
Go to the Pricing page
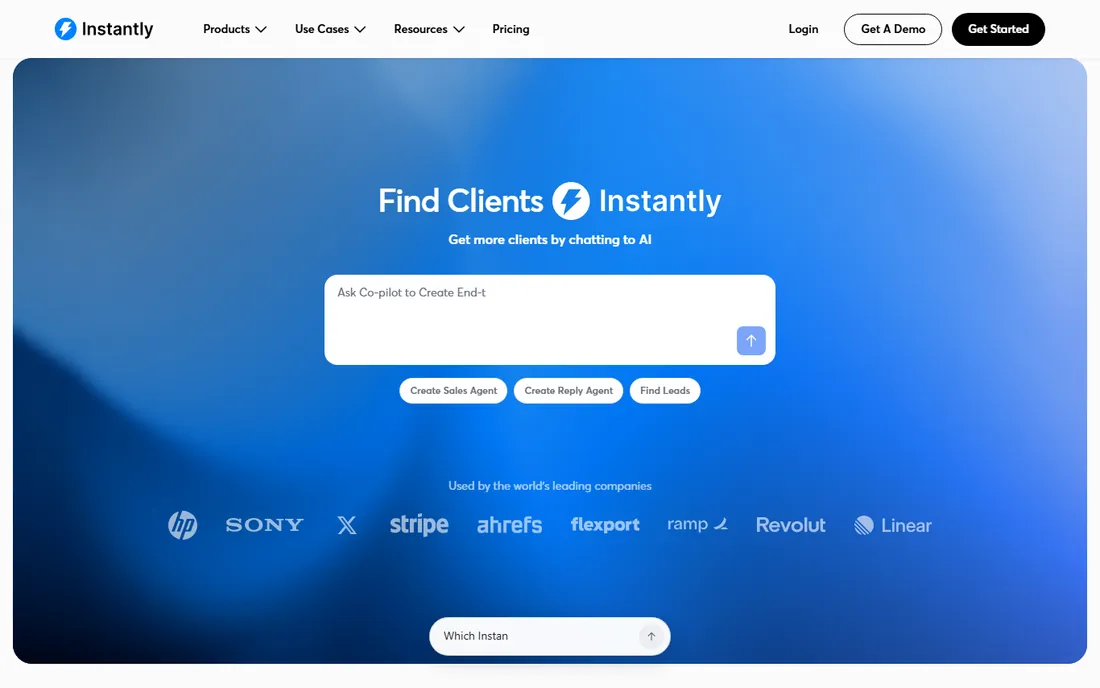[x=511, y=29]
